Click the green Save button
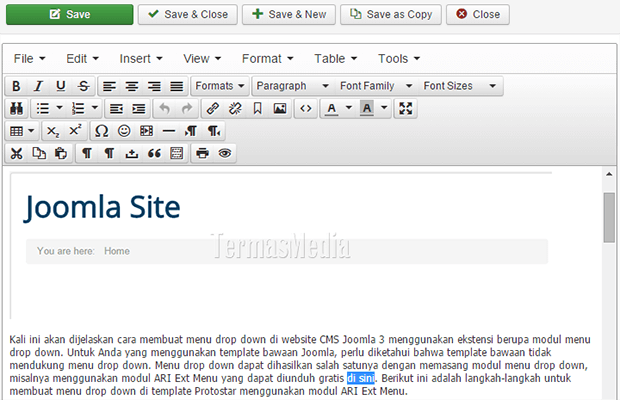The height and width of the screenshot is (400, 620). [x=70, y=15]
